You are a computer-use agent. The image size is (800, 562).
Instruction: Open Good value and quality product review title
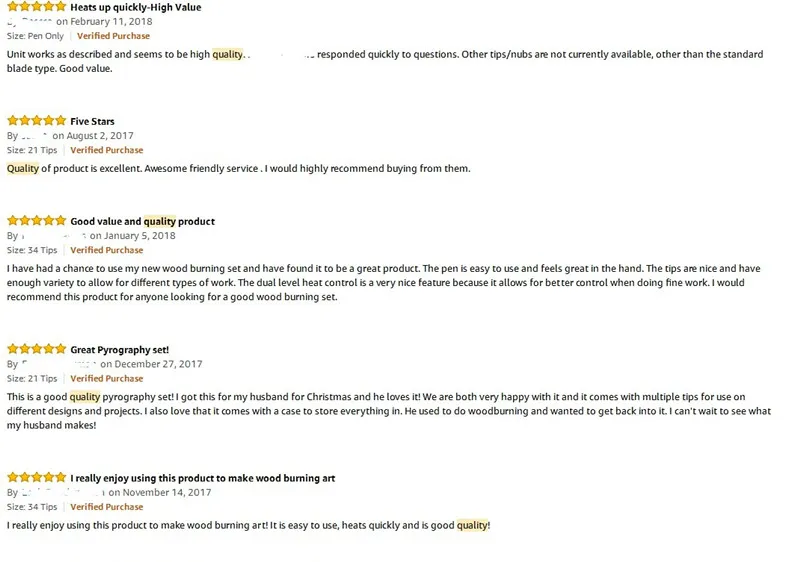(x=142, y=221)
